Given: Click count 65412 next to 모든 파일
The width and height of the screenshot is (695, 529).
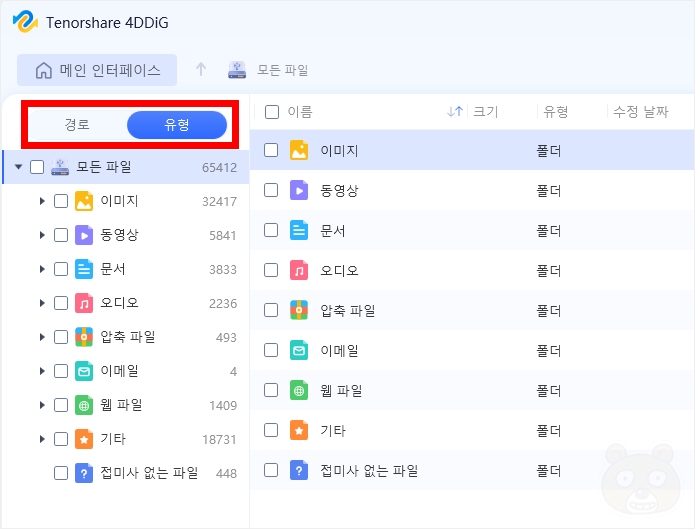Looking at the screenshot, I should click(219, 168).
